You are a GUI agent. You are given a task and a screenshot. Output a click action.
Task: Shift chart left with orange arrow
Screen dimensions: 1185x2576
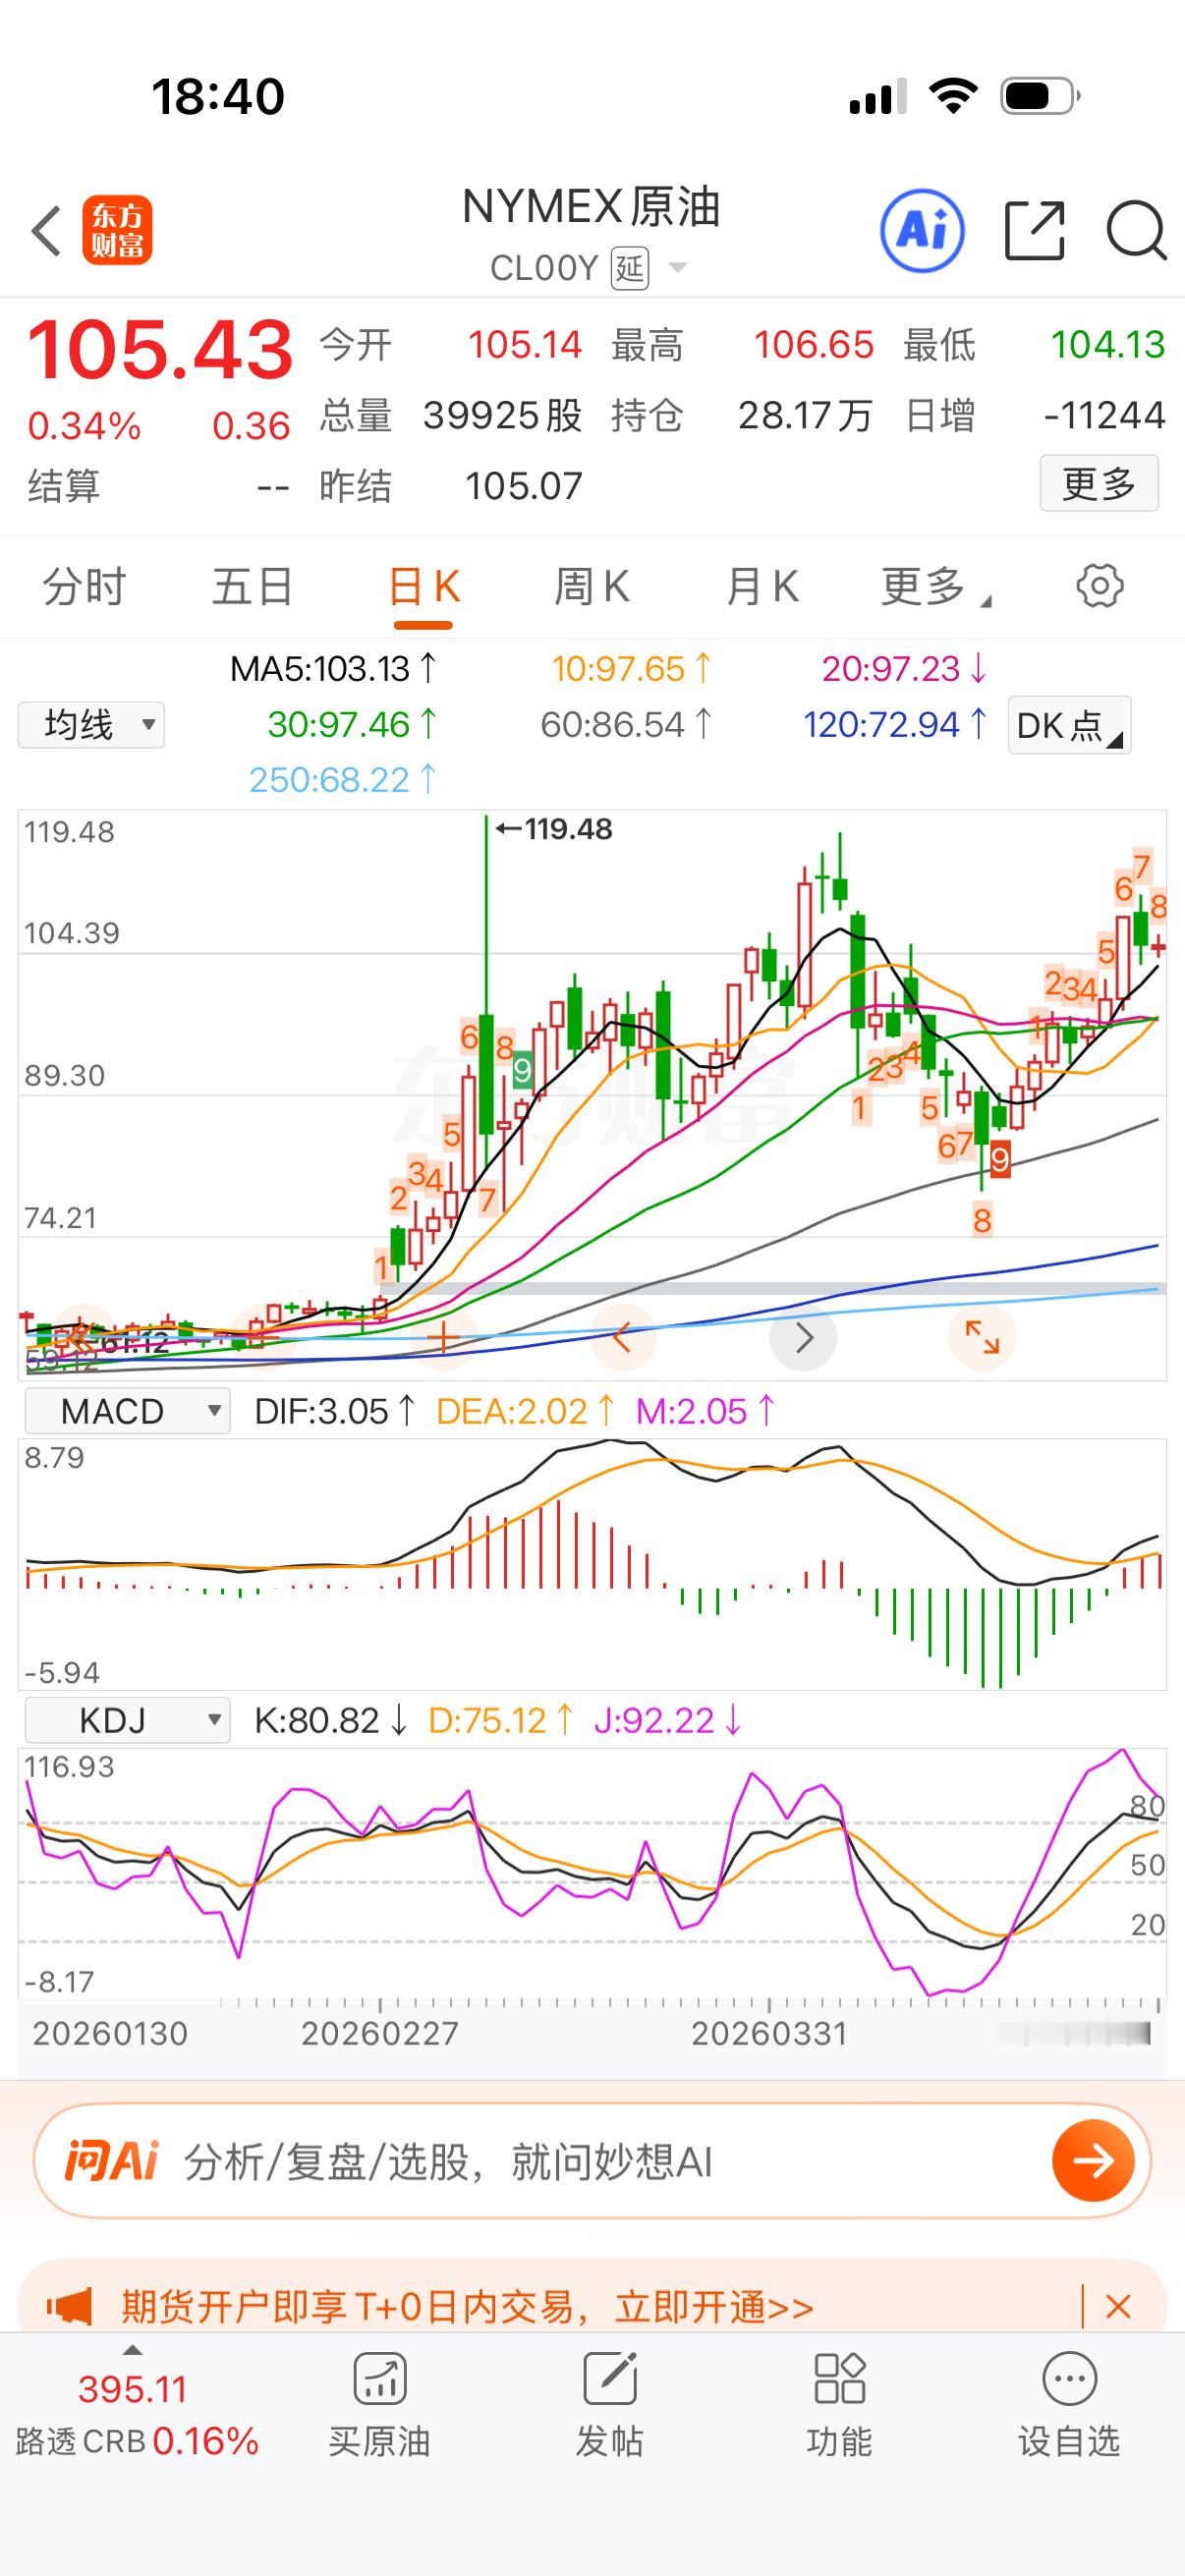[622, 1337]
